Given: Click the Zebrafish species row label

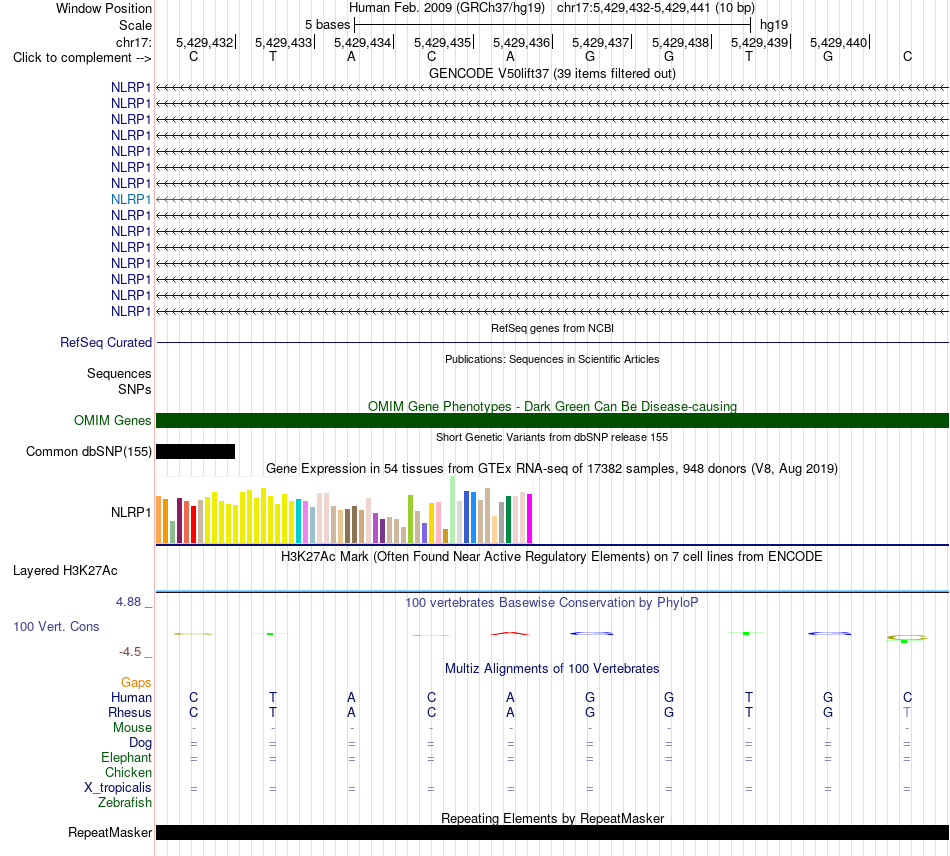Looking at the screenshot, I should point(125,803).
